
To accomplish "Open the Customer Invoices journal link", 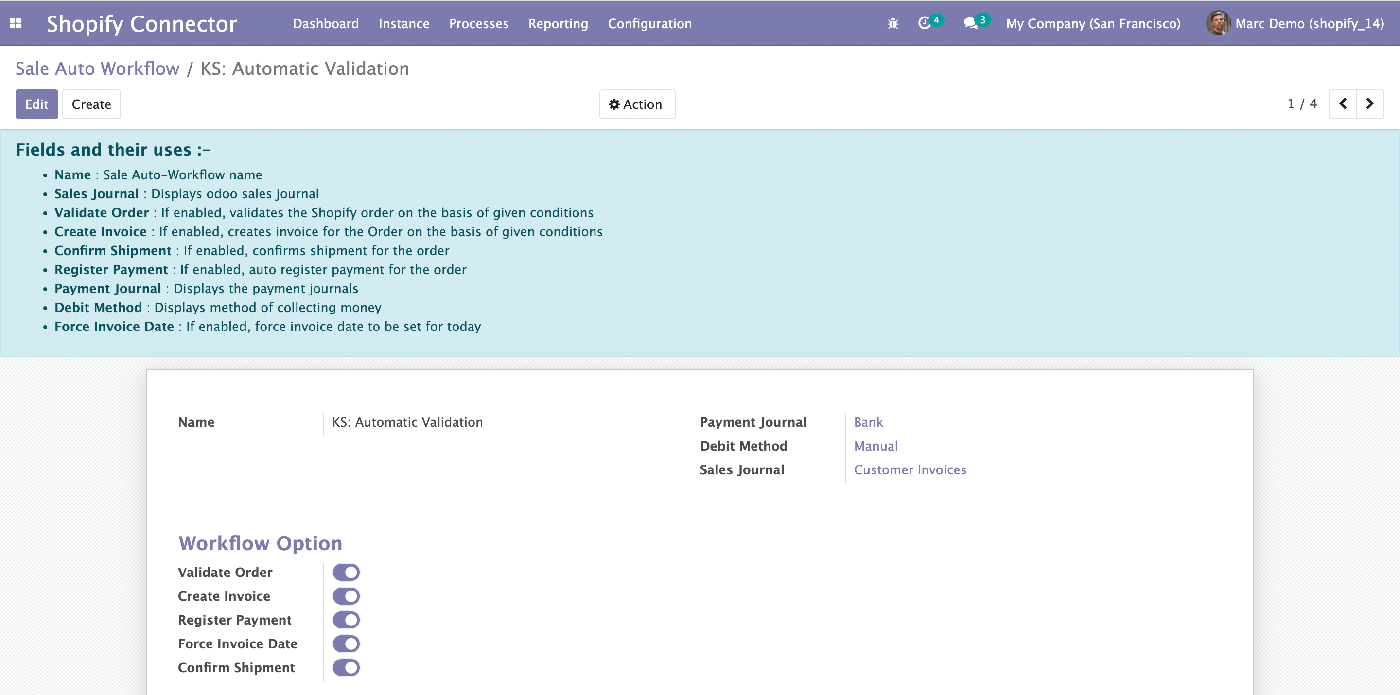I will tap(910, 470).
